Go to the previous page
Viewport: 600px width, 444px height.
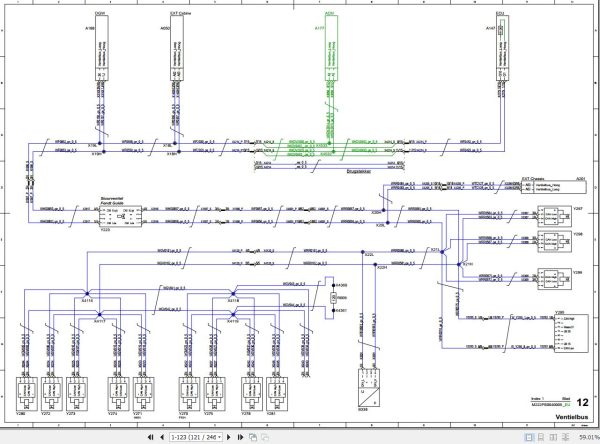tap(162, 437)
